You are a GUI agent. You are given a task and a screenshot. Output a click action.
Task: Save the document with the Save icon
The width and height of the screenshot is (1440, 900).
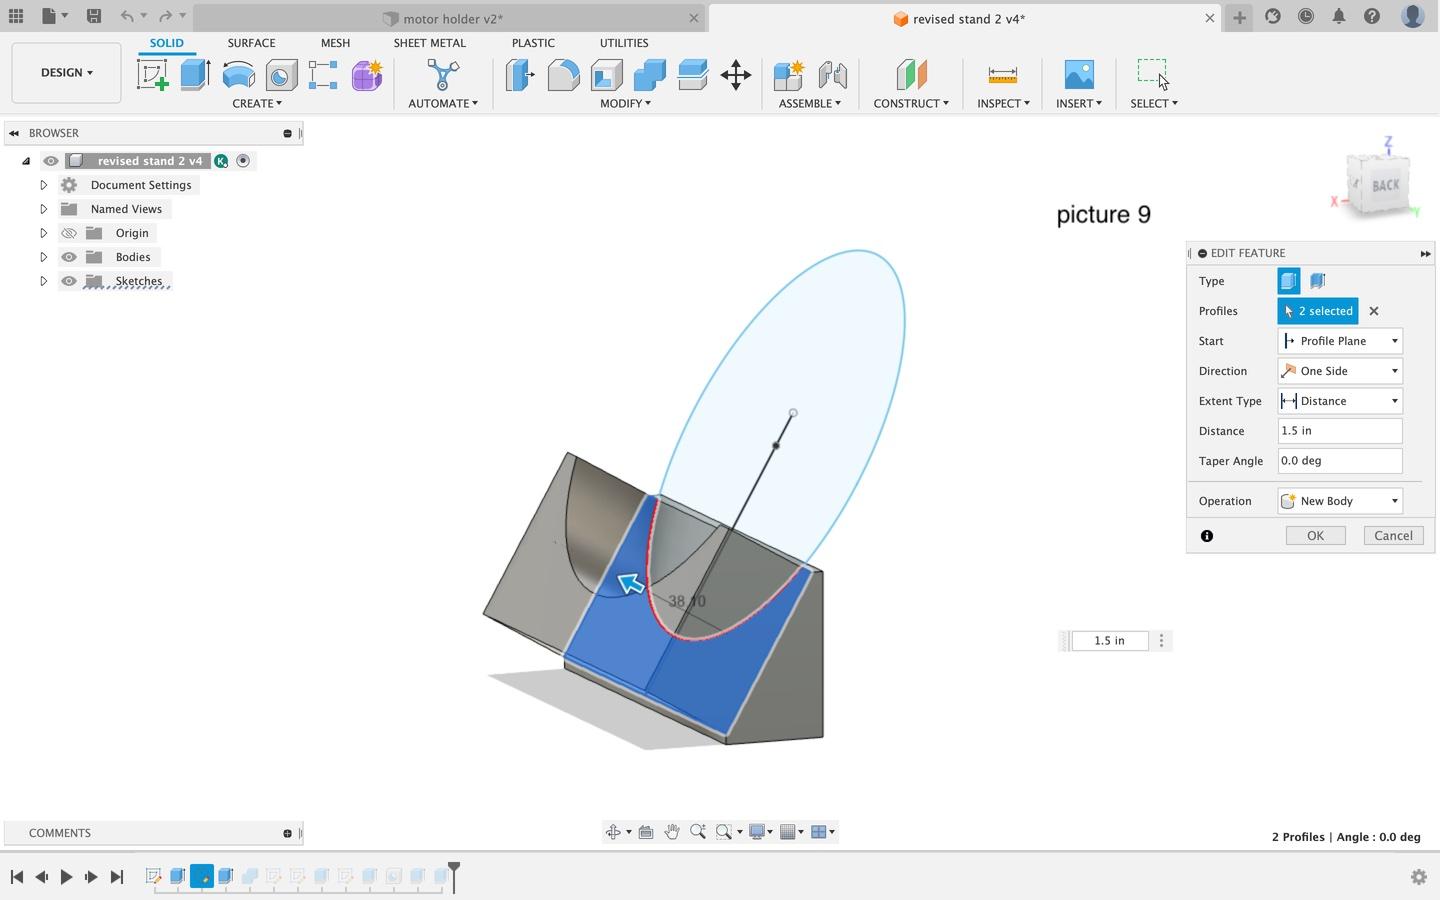(93, 17)
